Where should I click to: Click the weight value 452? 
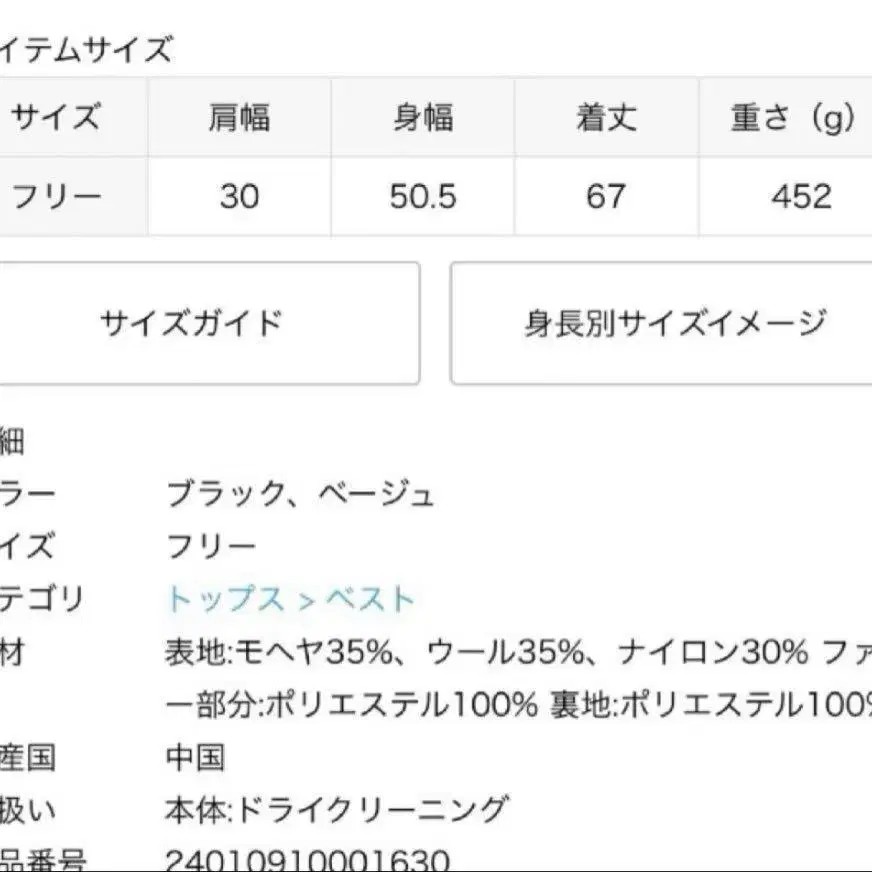tap(801, 196)
